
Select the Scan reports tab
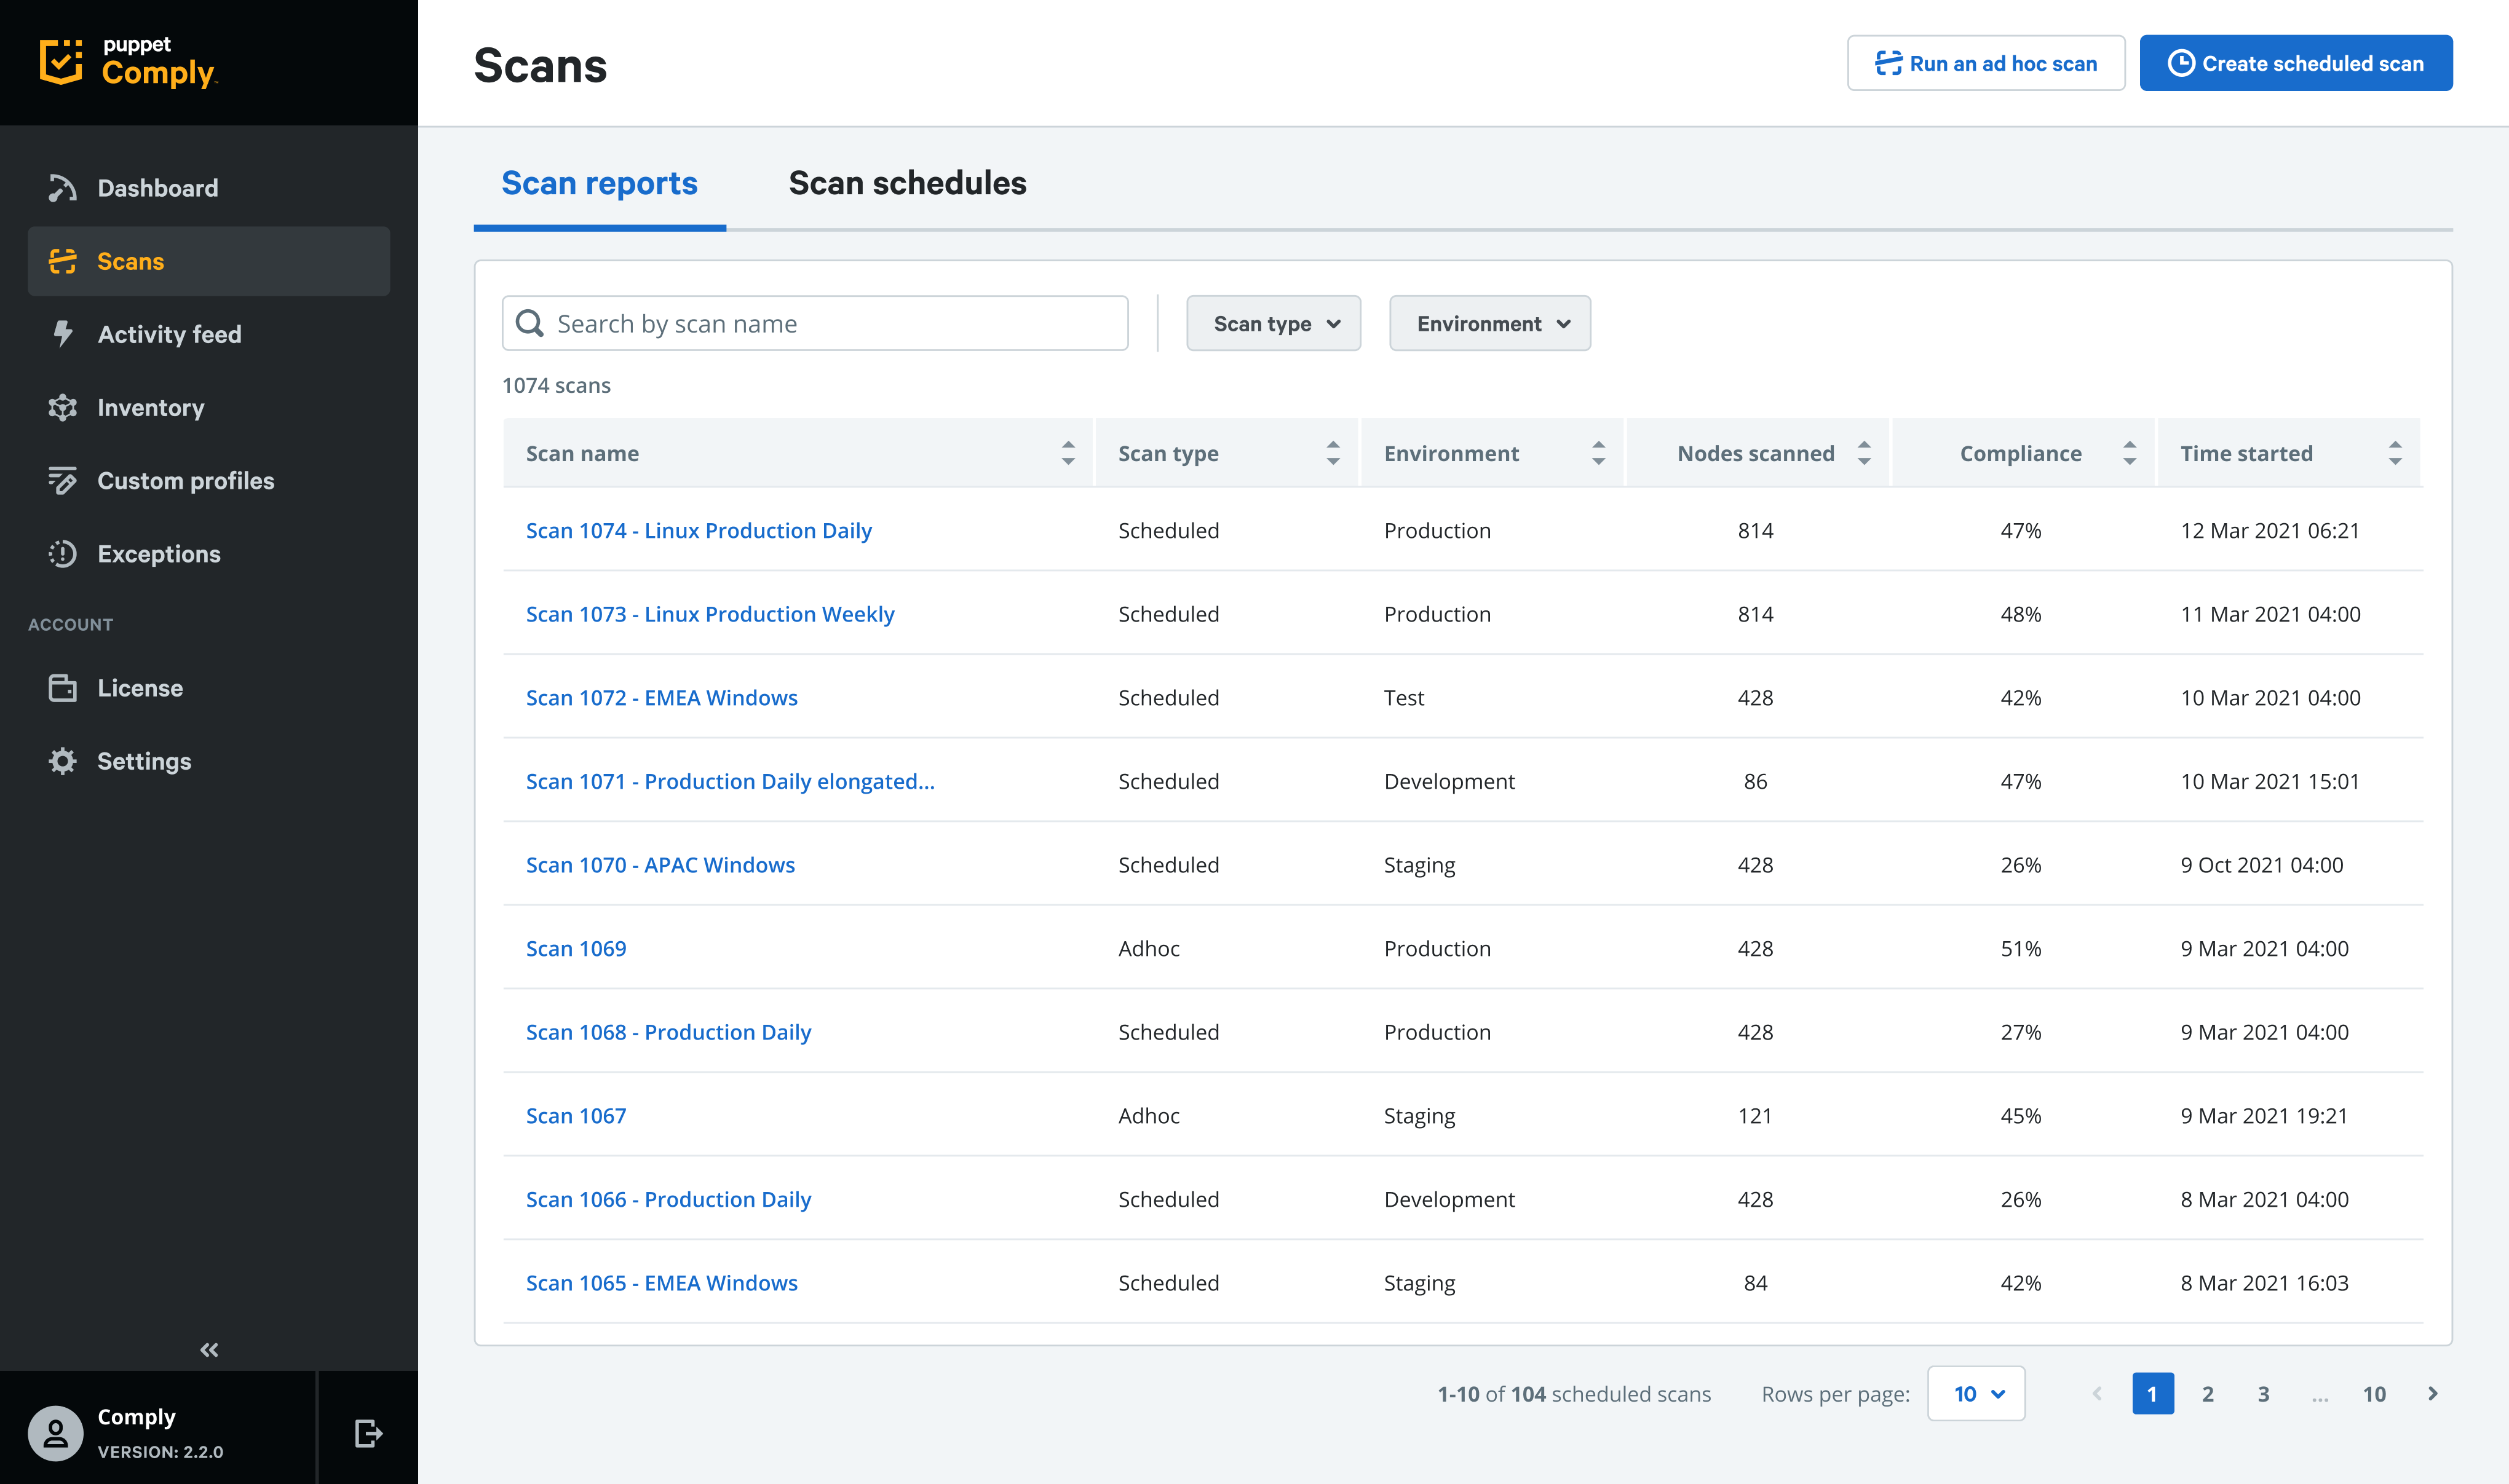pyautogui.click(x=599, y=184)
